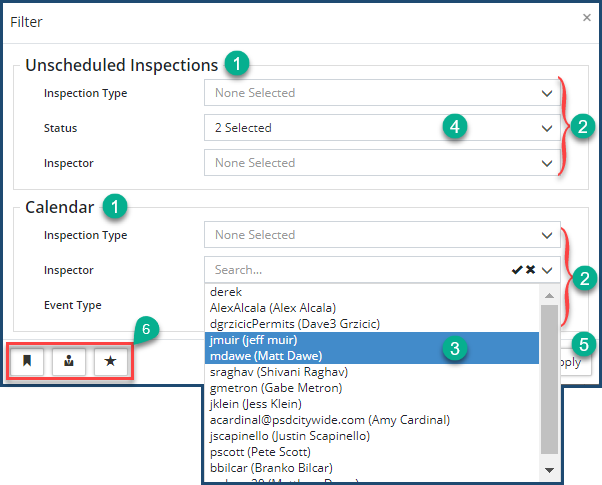Image resolution: width=602 pixels, height=485 pixels.
Task: Collapse the Calendar Inspector dropdown chevron
Action: point(547,270)
